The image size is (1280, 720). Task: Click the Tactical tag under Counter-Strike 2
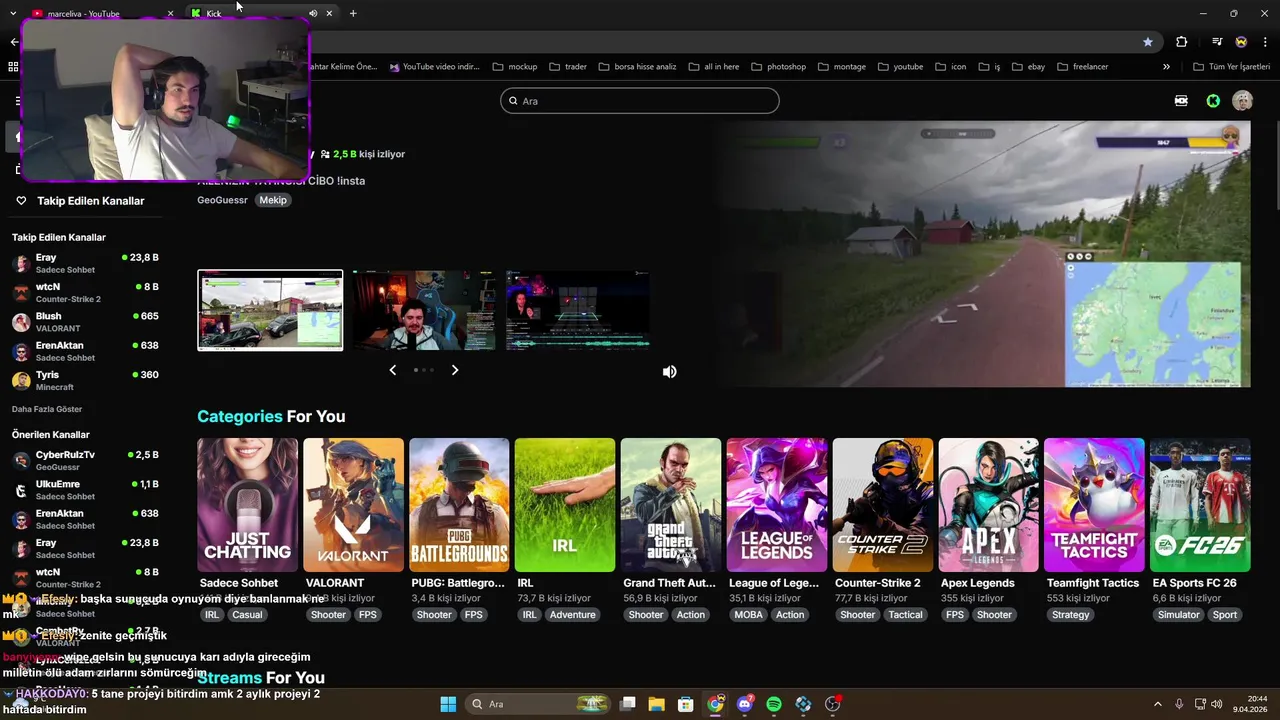coord(905,615)
